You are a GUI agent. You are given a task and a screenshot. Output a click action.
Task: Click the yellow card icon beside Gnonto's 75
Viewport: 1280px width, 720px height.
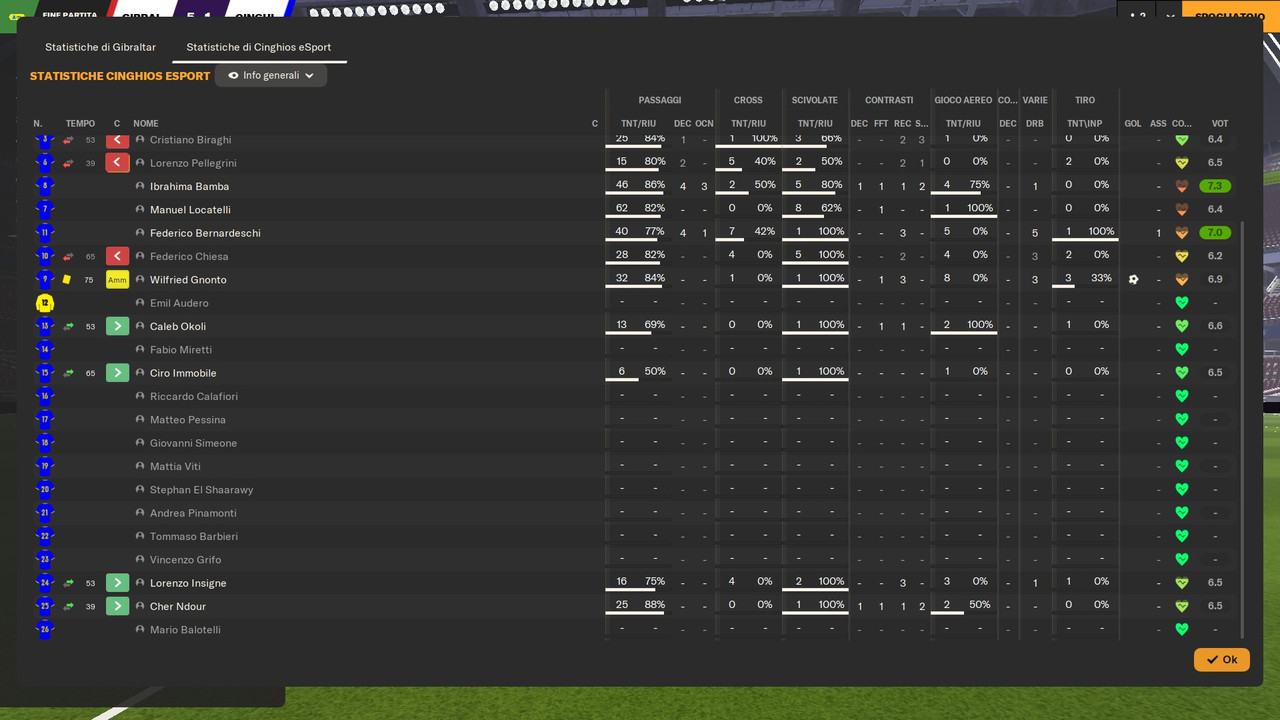click(67, 280)
